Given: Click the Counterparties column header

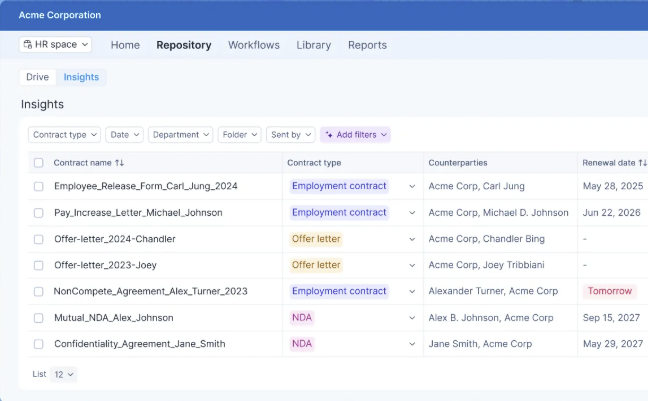Looking at the screenshot, I should pyautogui.click(x=458, y=163).
